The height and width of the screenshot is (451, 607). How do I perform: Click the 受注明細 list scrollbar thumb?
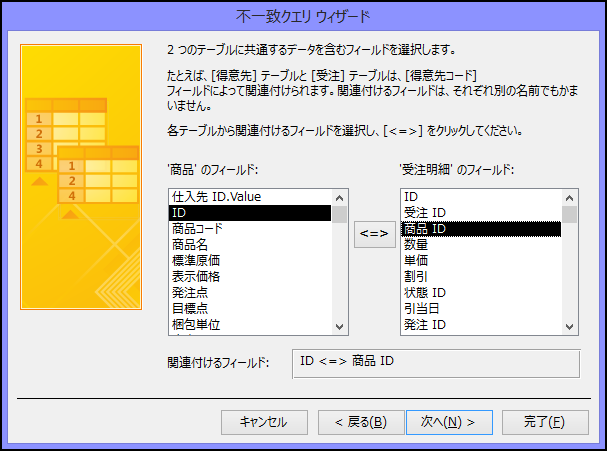click(569, 214)
